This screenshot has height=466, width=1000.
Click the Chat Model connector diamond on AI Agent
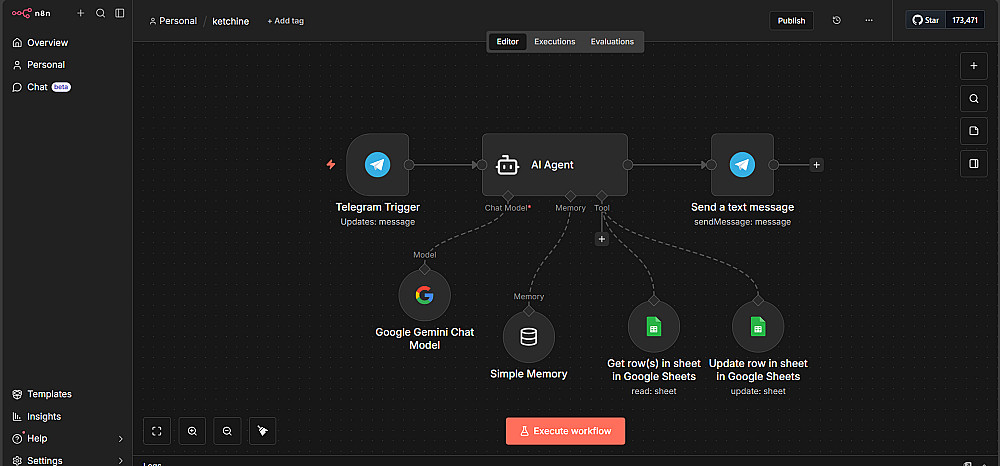(x=508, y=195)
